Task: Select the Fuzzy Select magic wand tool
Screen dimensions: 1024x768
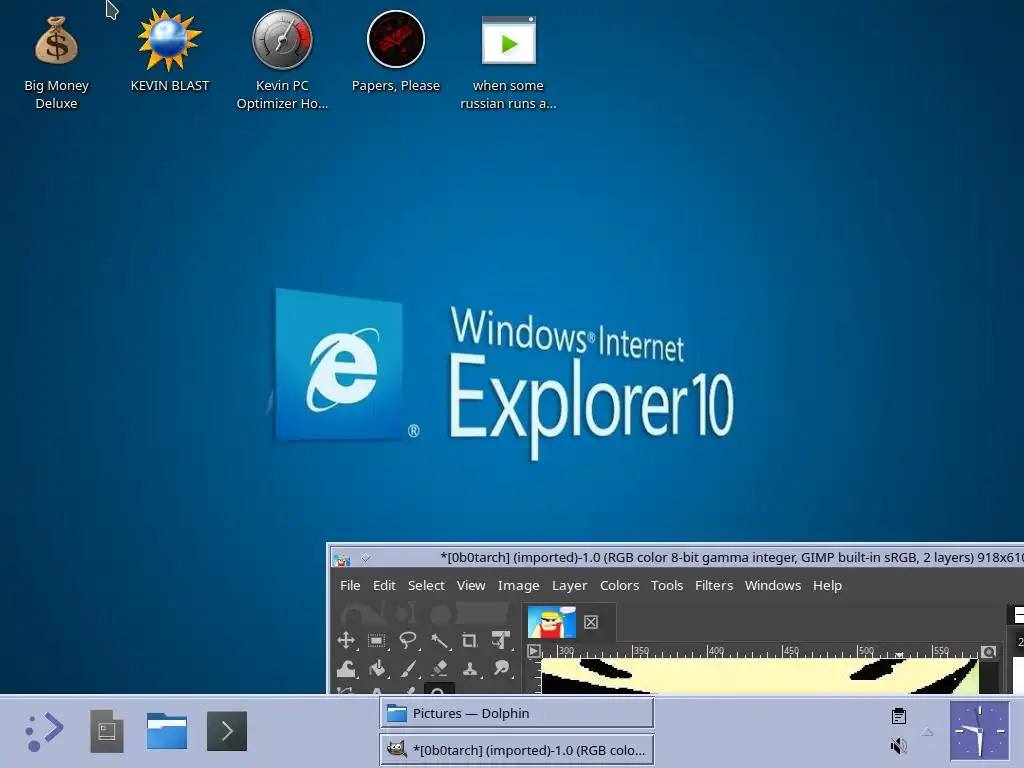Action: [439, 640]
